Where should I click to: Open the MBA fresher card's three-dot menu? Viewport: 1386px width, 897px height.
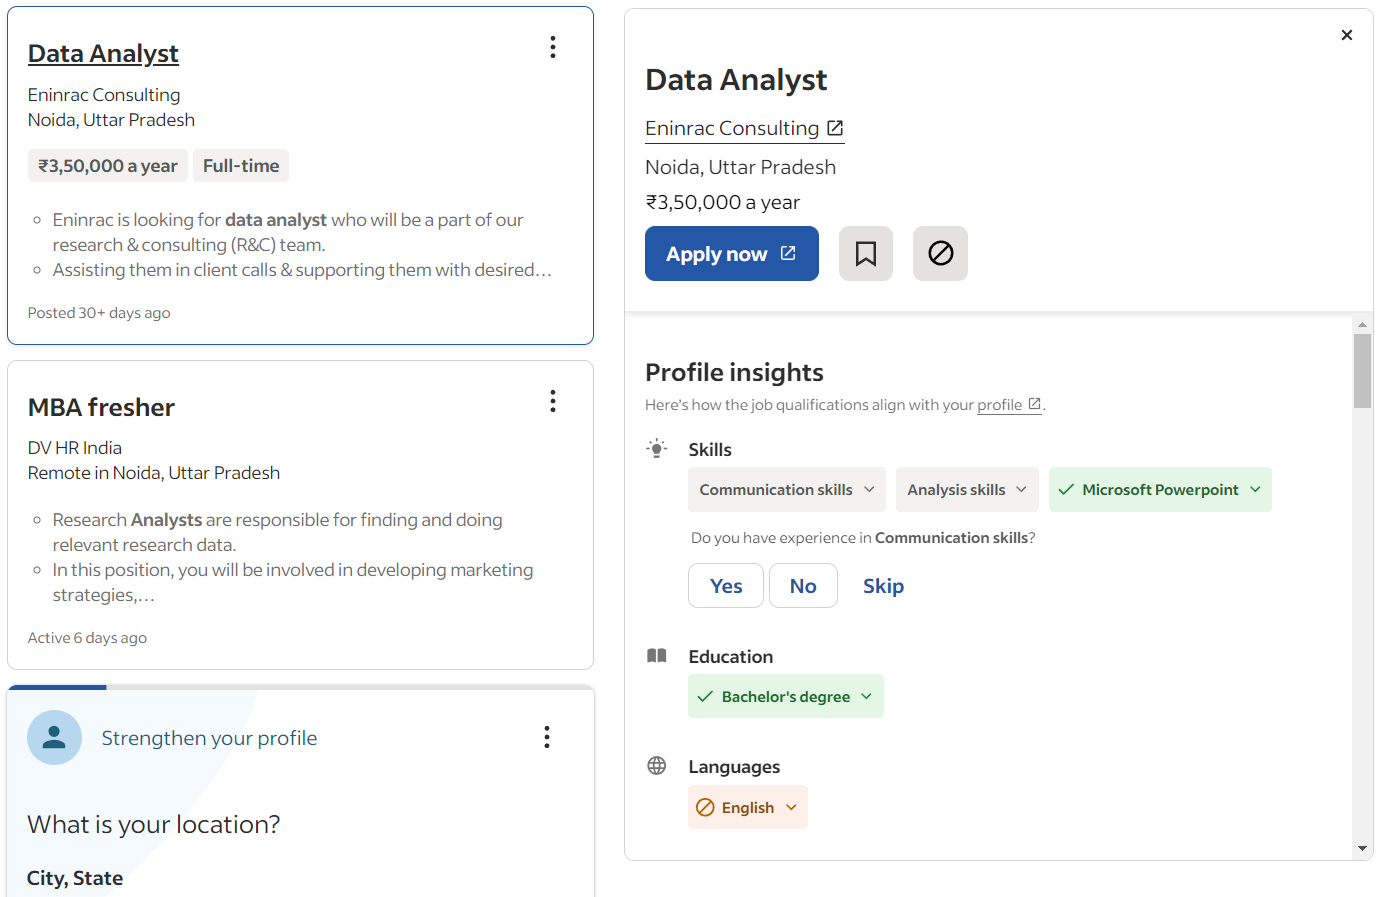point(553,401)
